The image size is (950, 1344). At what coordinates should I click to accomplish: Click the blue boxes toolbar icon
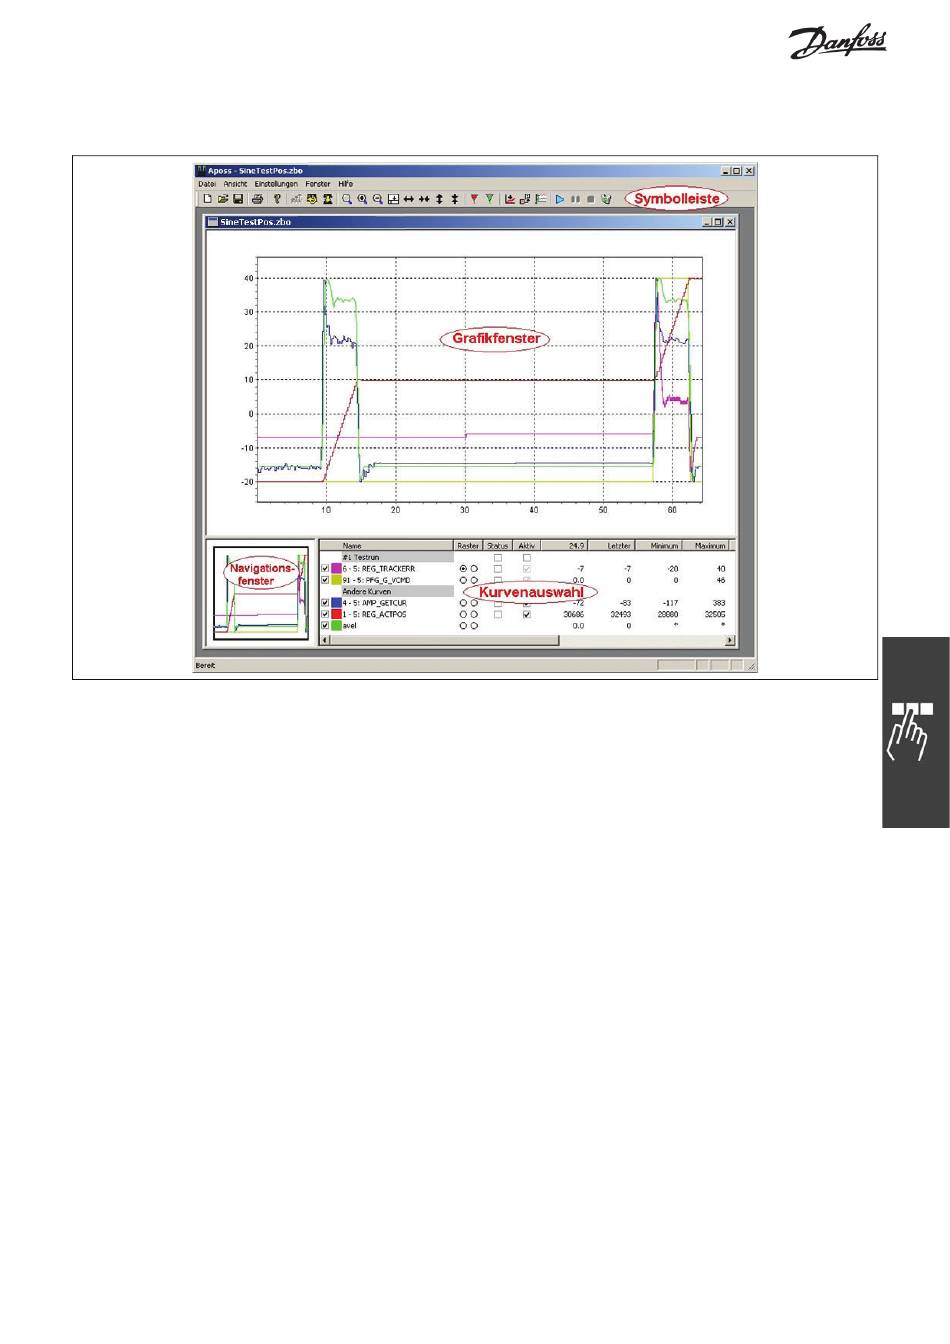tap(525, 199)
